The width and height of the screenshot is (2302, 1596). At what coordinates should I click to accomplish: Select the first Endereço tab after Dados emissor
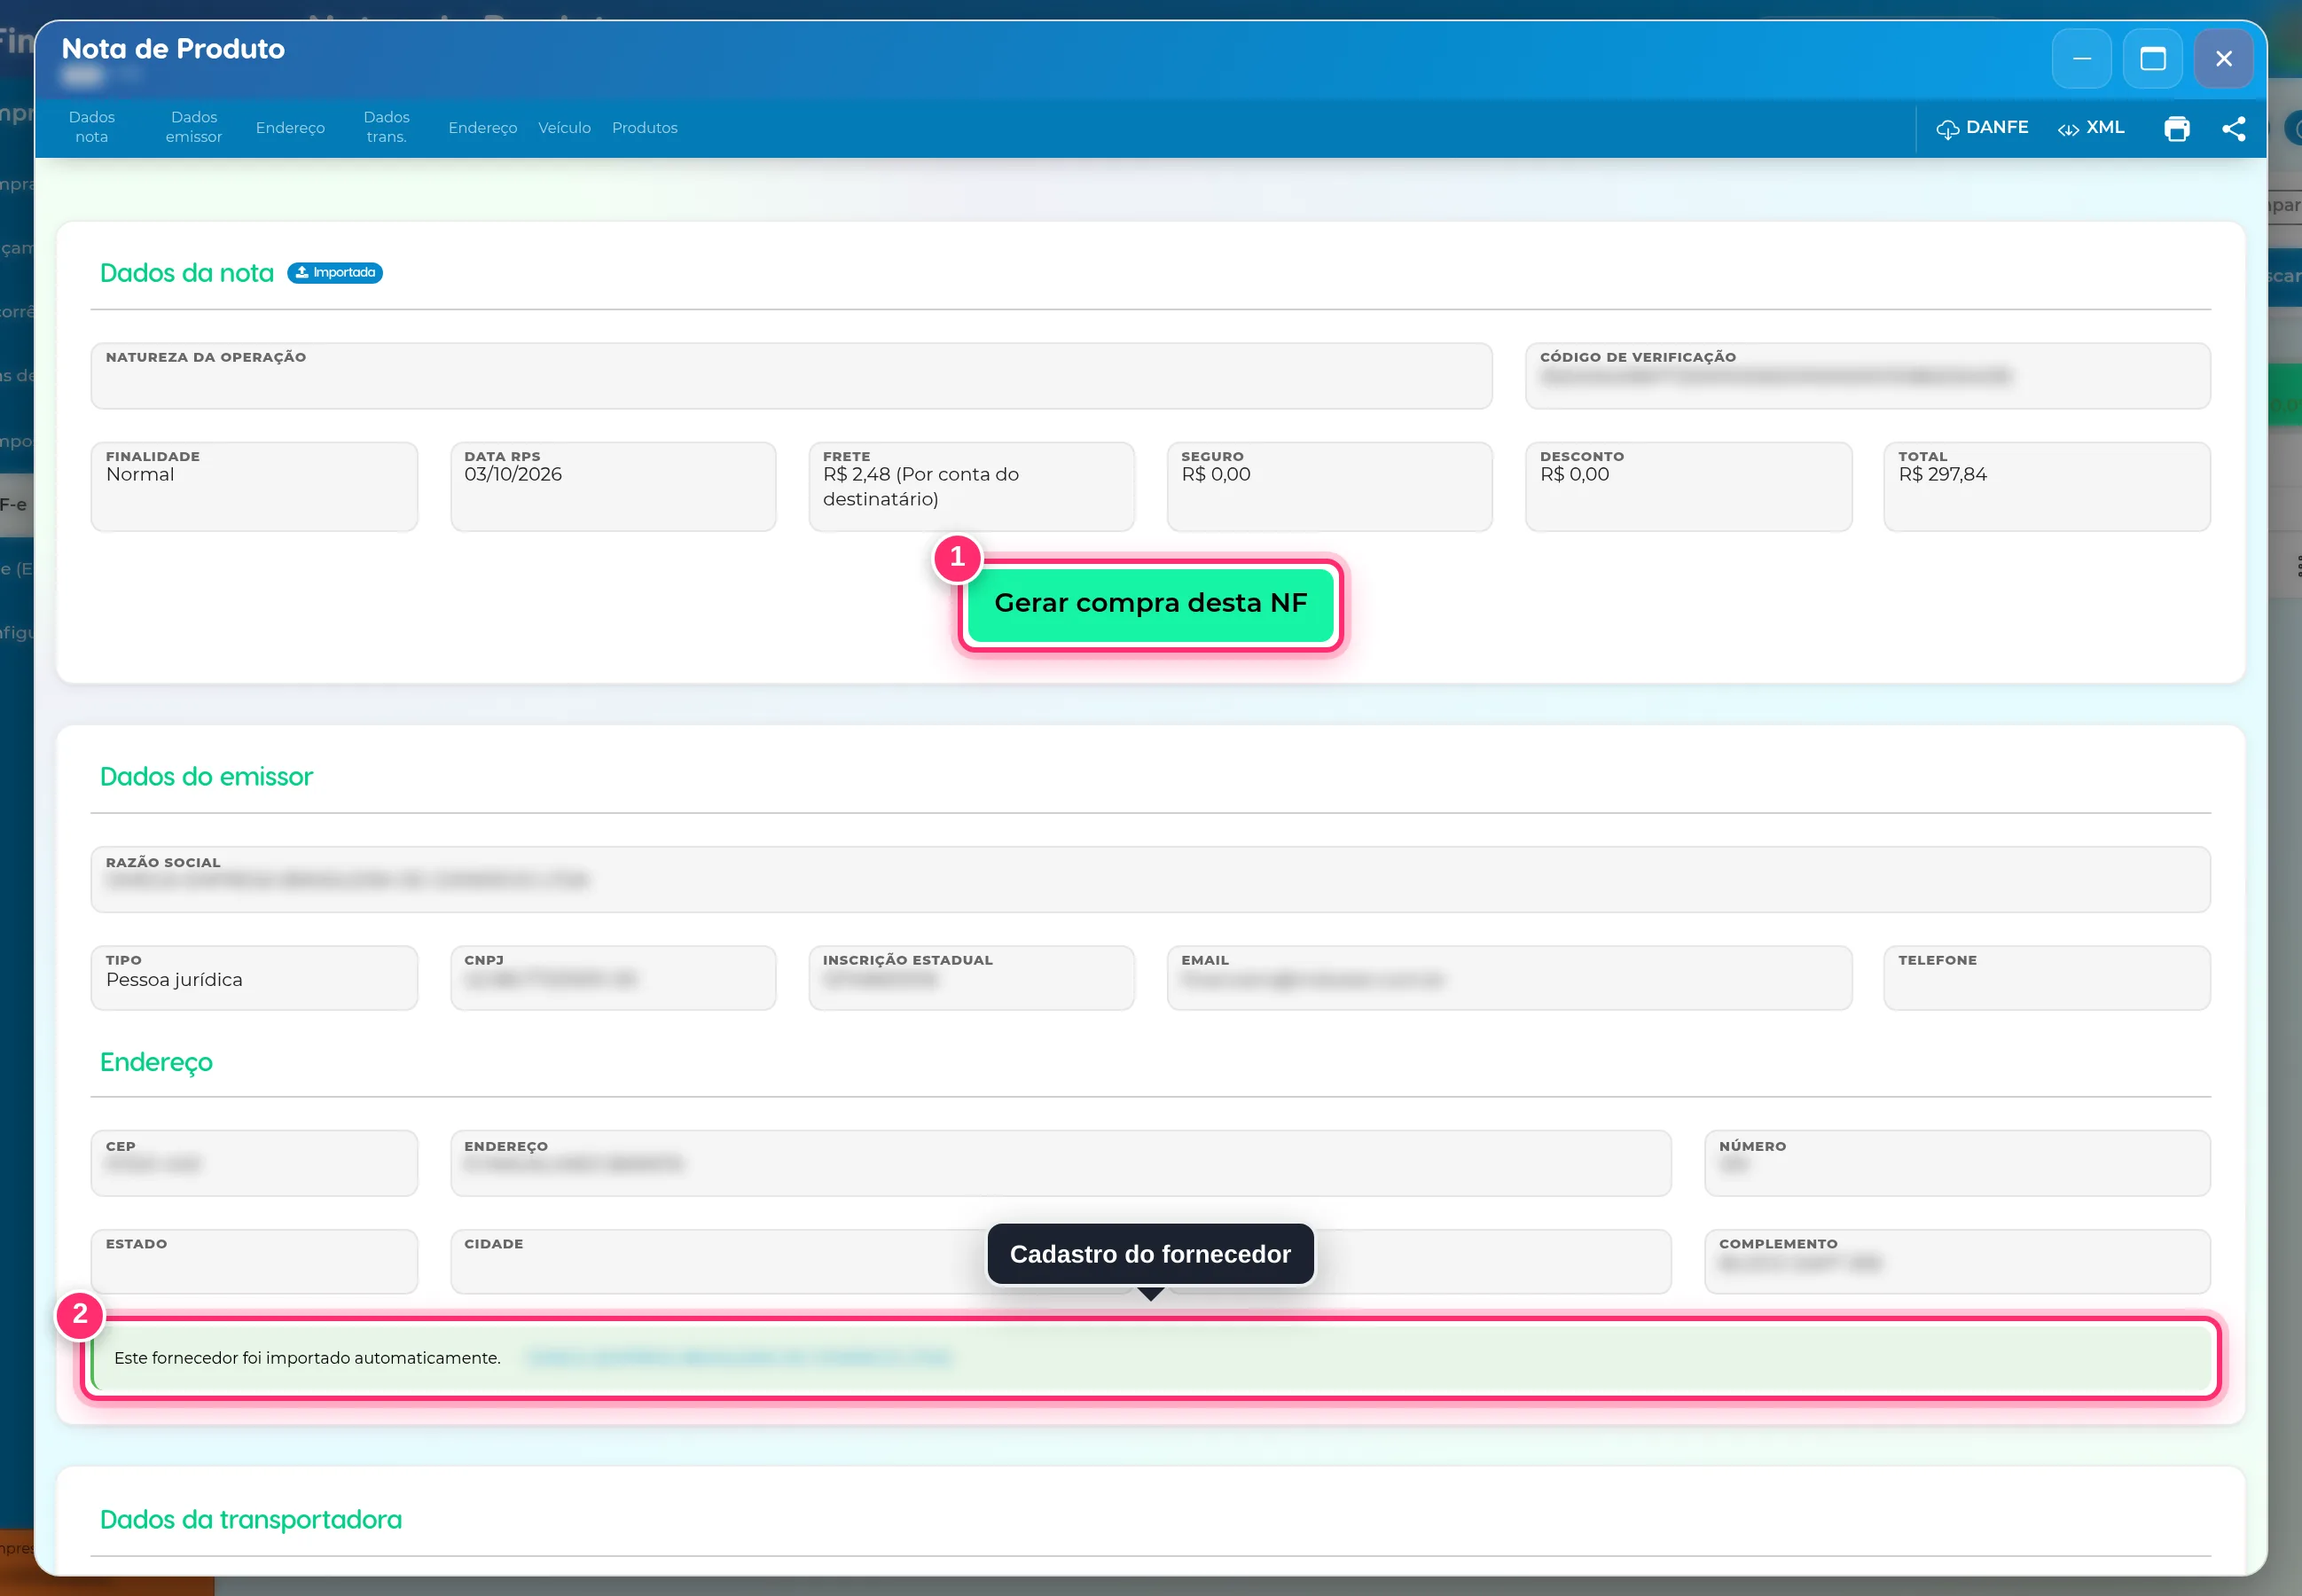(x=290, y=128)
